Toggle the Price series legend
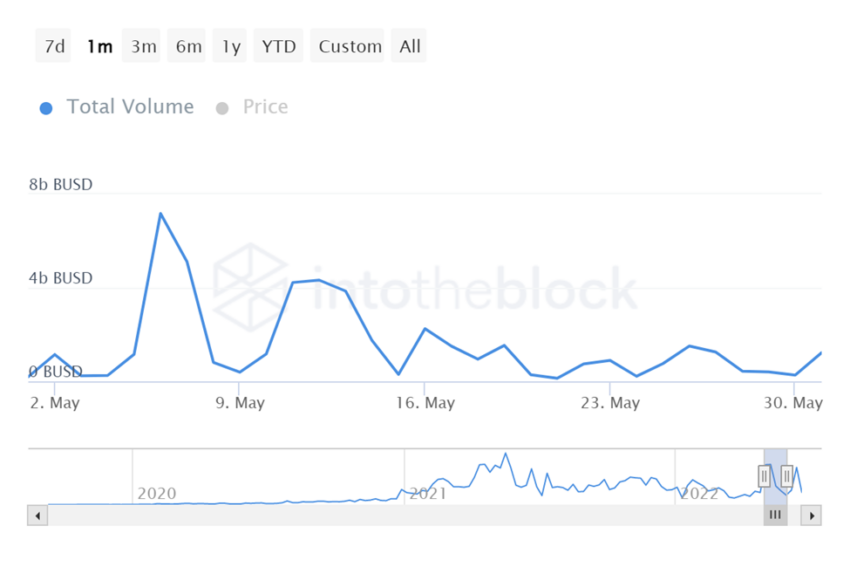 pos(265,107)
